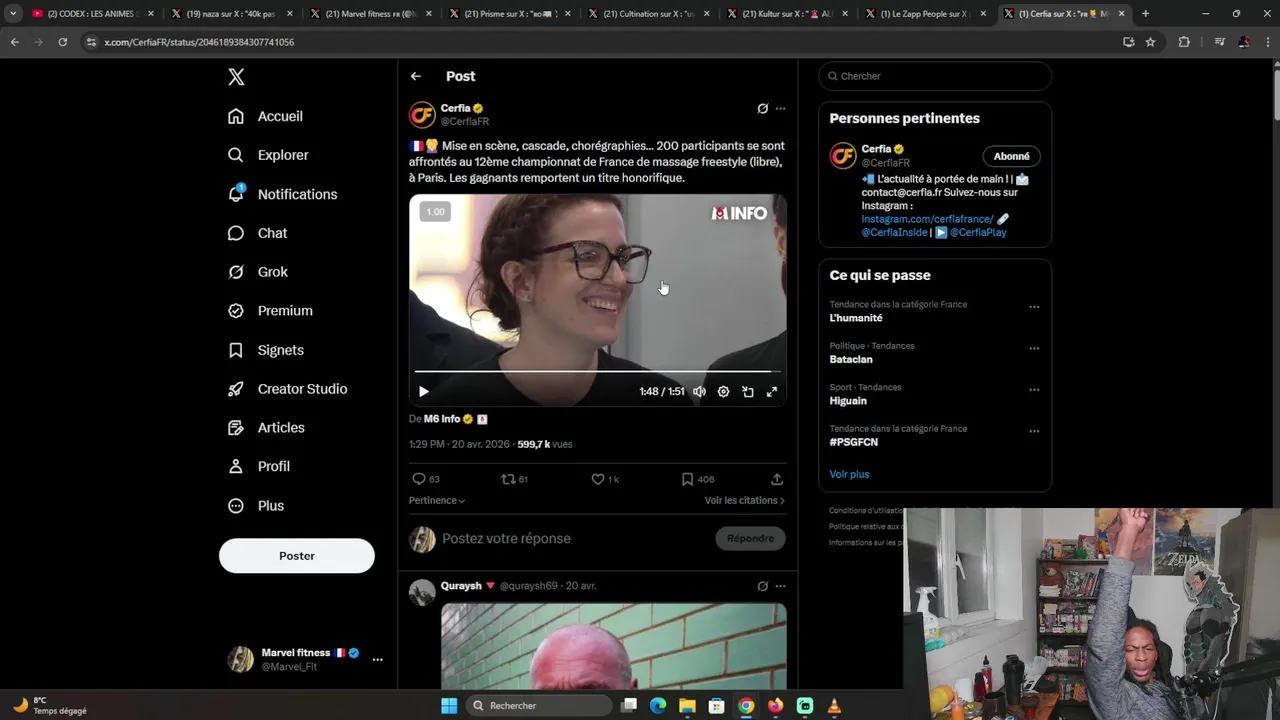1280x720 pixels.
Task: Click the video progress bar
Action: coord(598,371)
